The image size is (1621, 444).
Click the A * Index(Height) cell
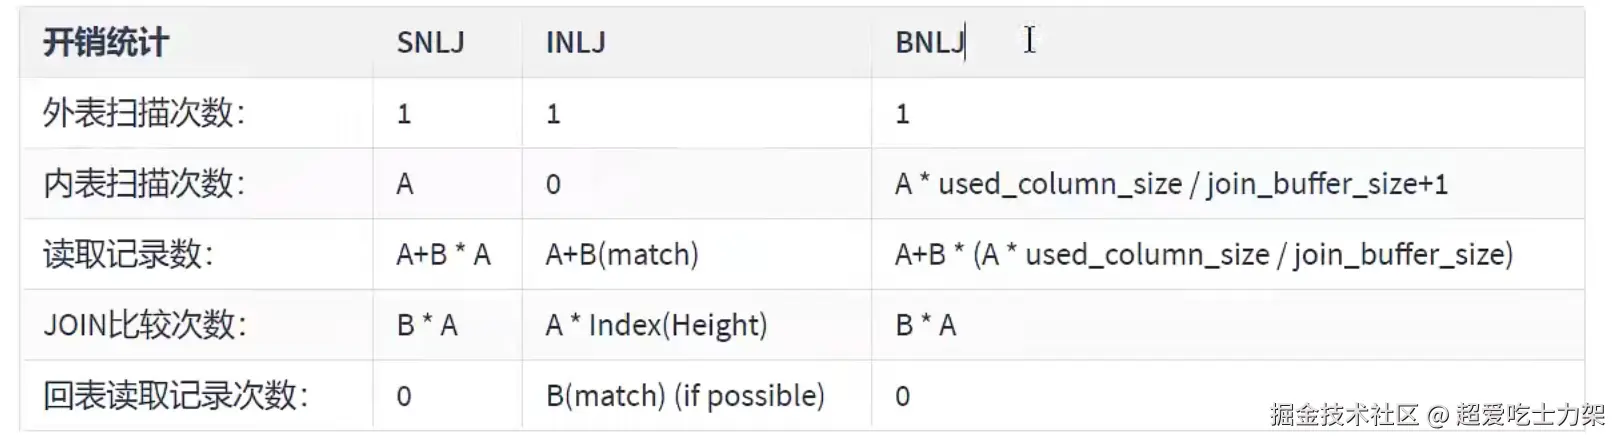click(x=656, y=325)
